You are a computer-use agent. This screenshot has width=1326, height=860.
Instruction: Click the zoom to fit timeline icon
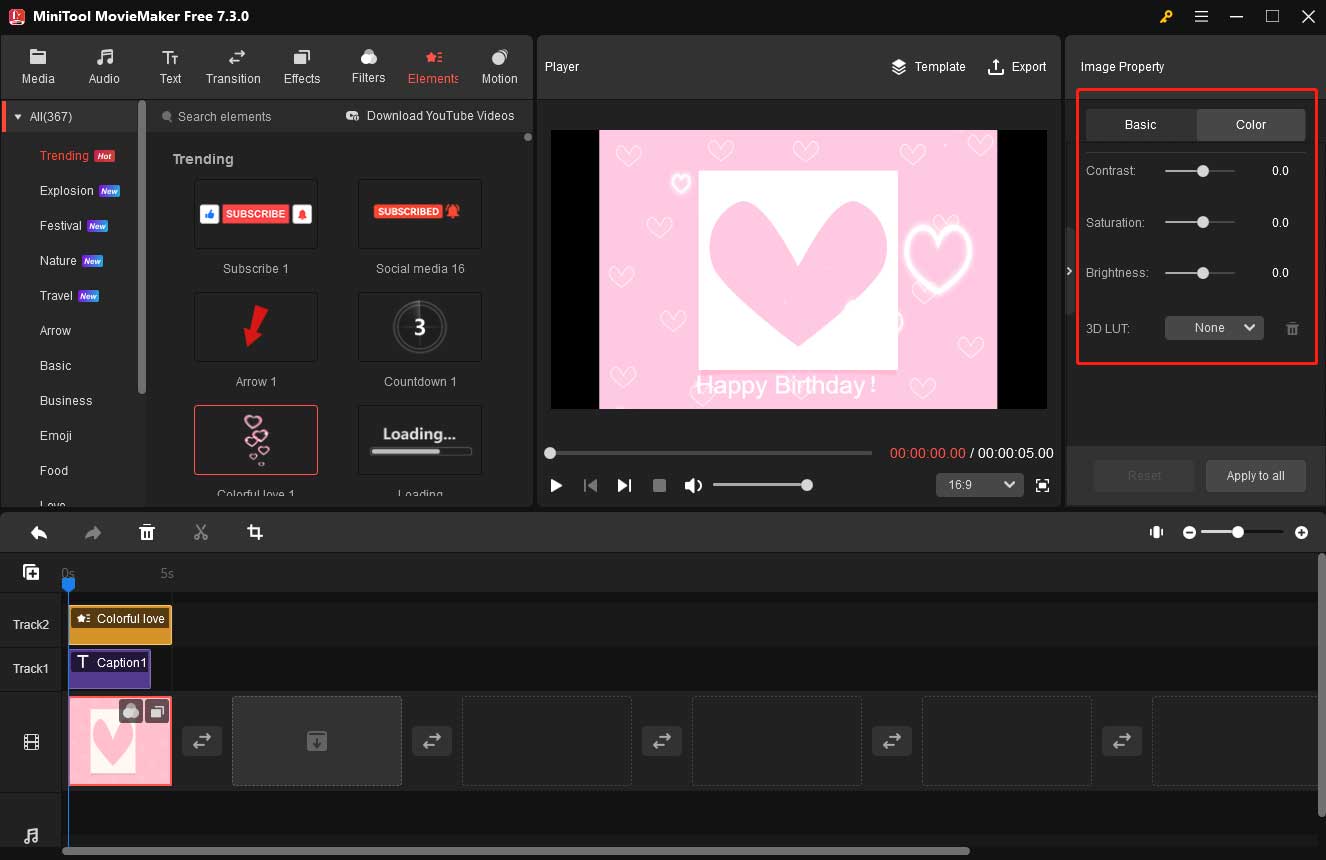(x=1156, y=533)
